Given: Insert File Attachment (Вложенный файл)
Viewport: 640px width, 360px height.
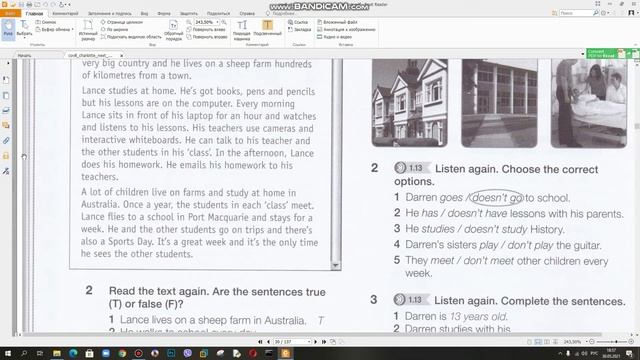Looking at the screenshot, I should point(337,22).
